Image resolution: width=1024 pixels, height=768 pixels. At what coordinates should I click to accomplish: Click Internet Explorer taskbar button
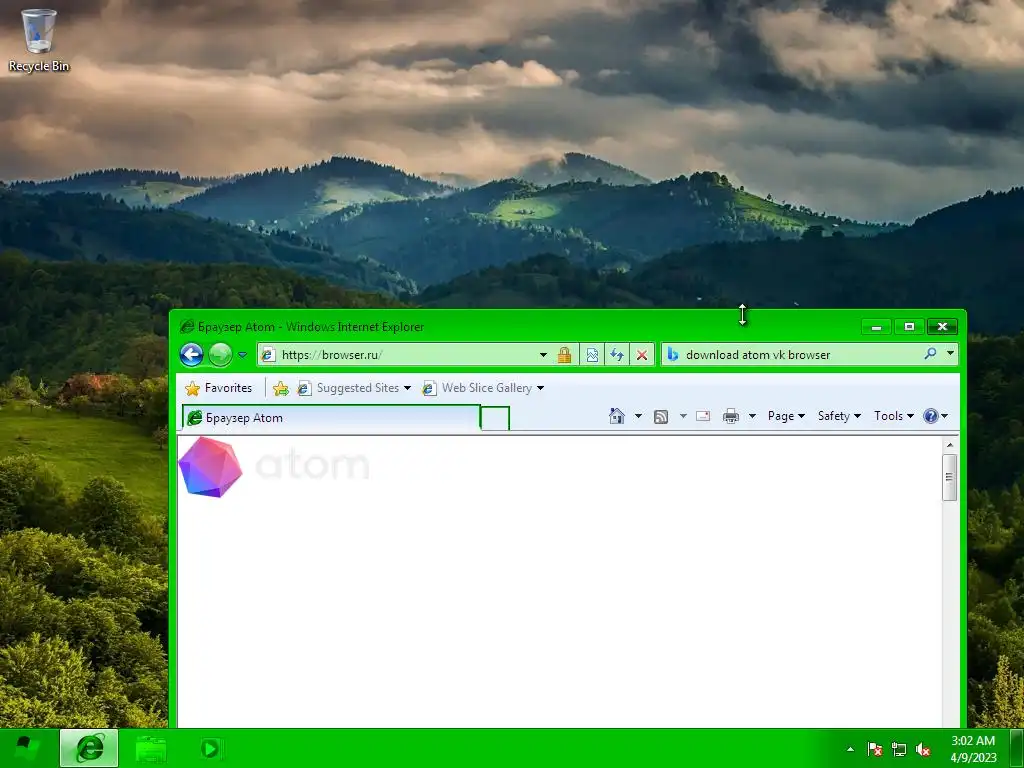click(x=89, y=748)
